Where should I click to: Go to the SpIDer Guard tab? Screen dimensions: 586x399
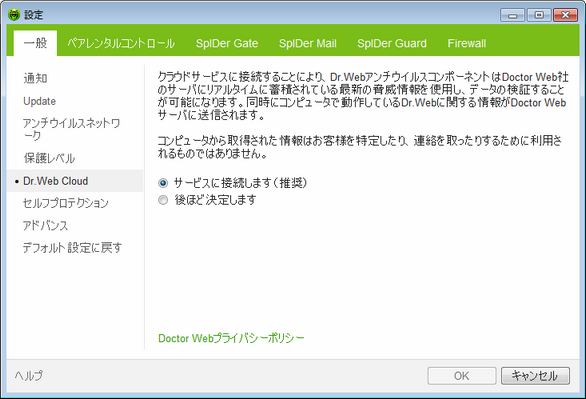point(392,43)
